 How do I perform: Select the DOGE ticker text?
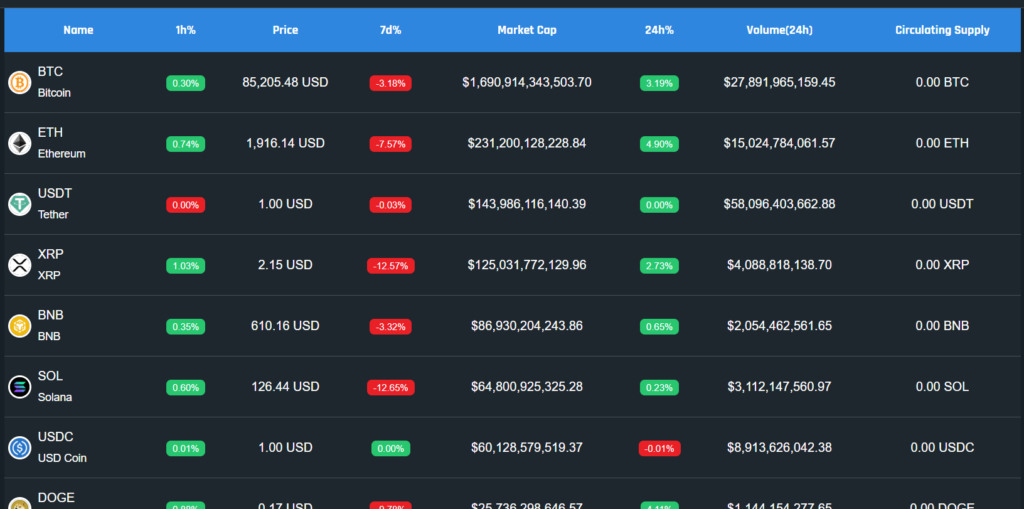point(56,498)
